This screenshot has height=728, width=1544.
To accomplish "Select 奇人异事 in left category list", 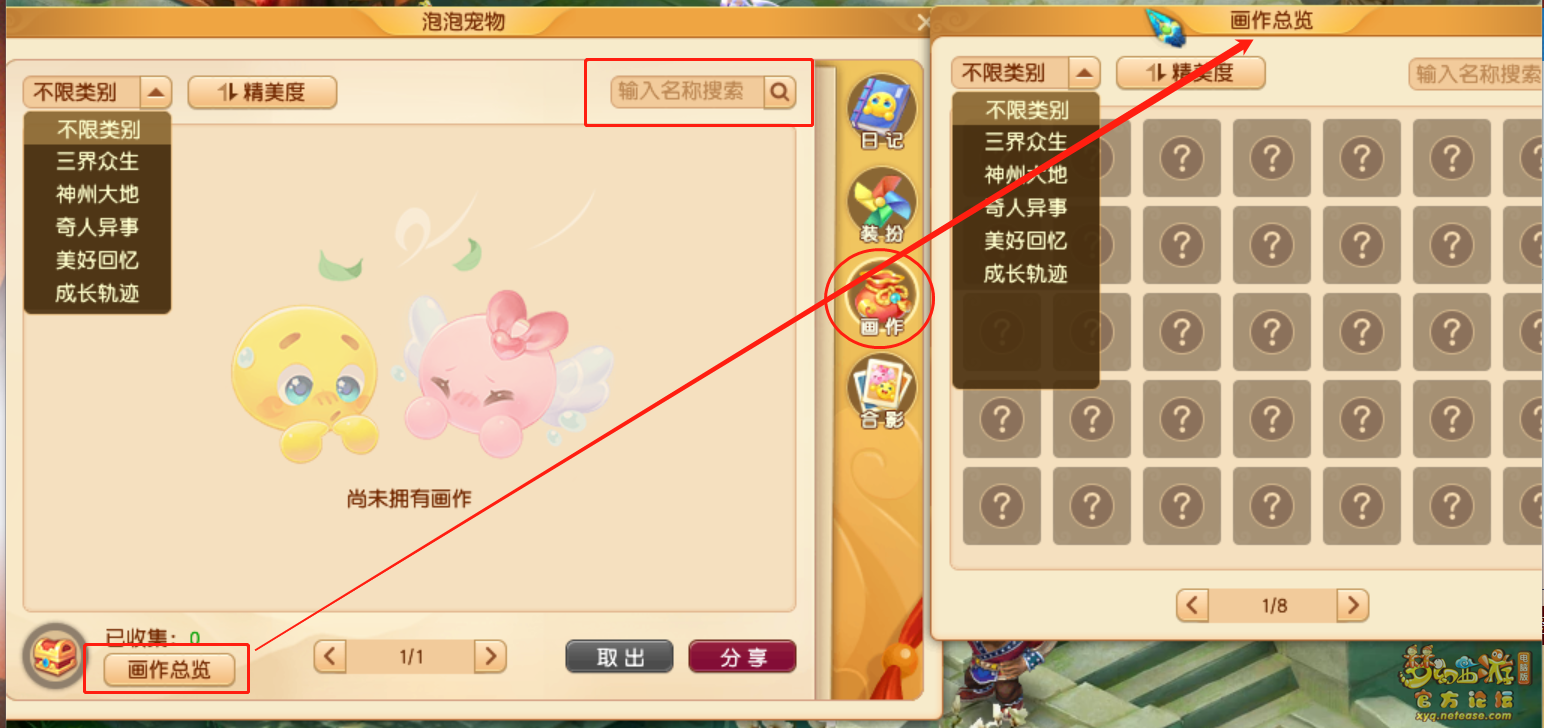I will click(97, 228).
